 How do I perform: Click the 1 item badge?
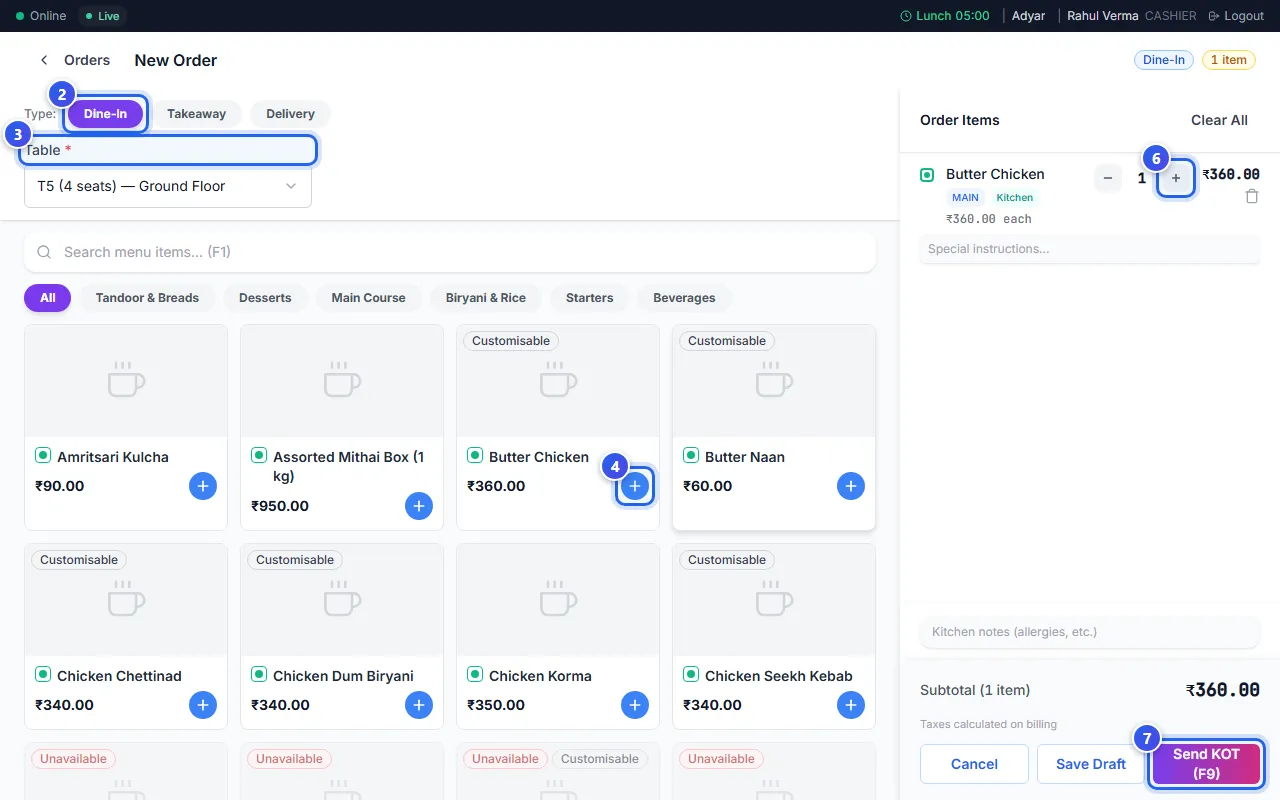(1229, 60)
